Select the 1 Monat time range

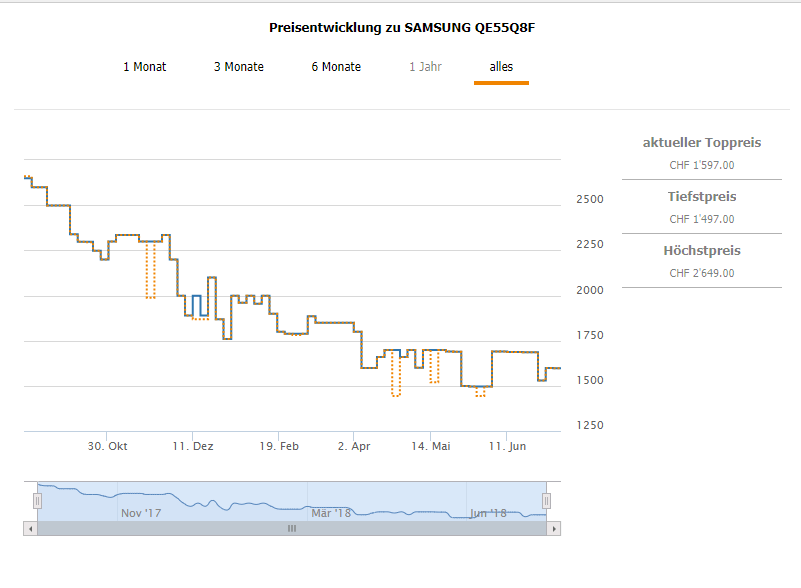(144, 67)
